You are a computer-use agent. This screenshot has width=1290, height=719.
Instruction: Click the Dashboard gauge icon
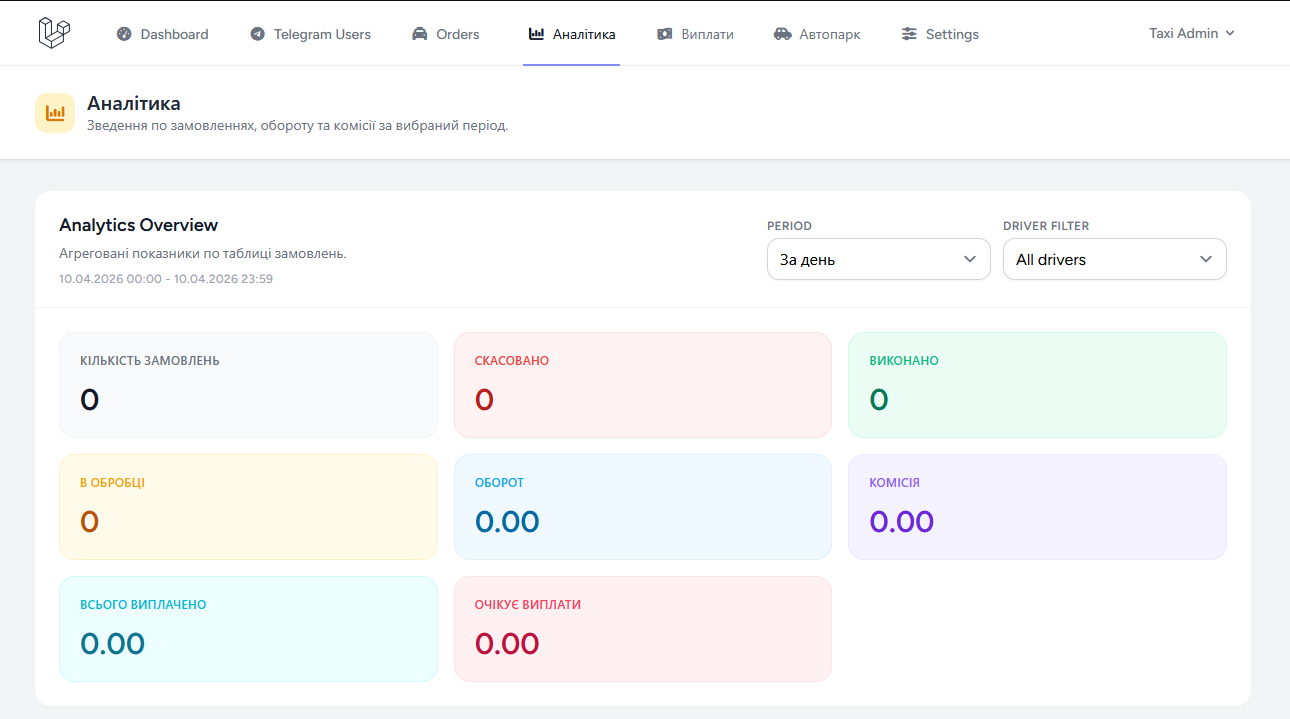tap(124, 34)
